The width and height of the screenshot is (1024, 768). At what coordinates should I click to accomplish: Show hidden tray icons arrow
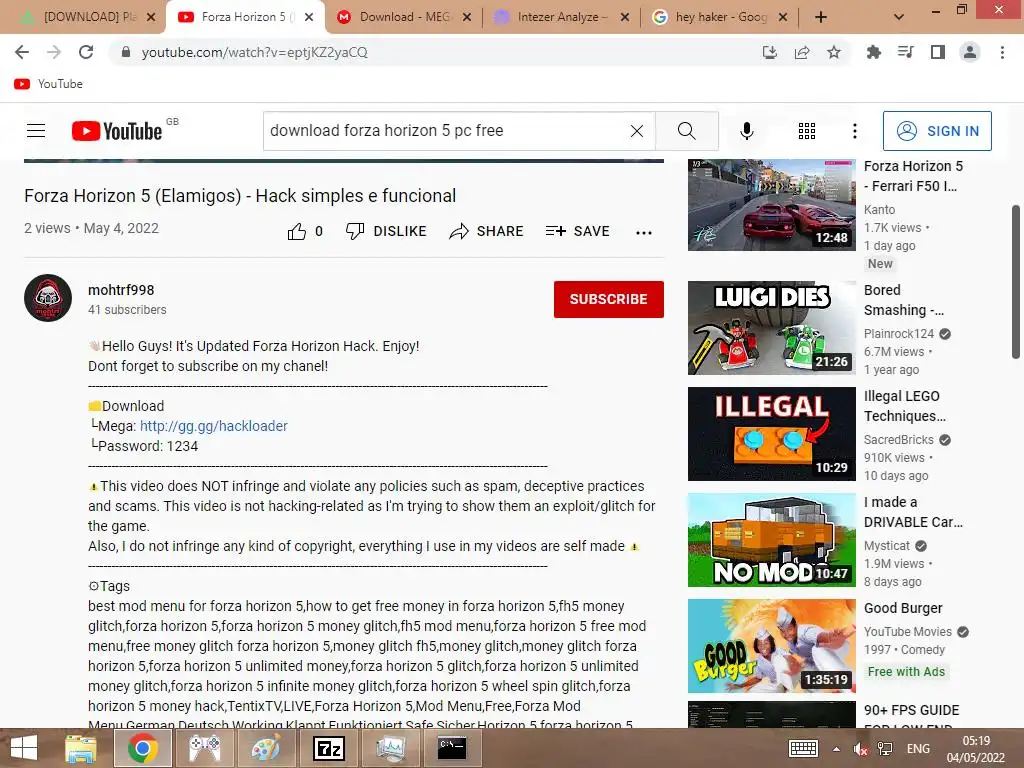(x=836, y=749)
